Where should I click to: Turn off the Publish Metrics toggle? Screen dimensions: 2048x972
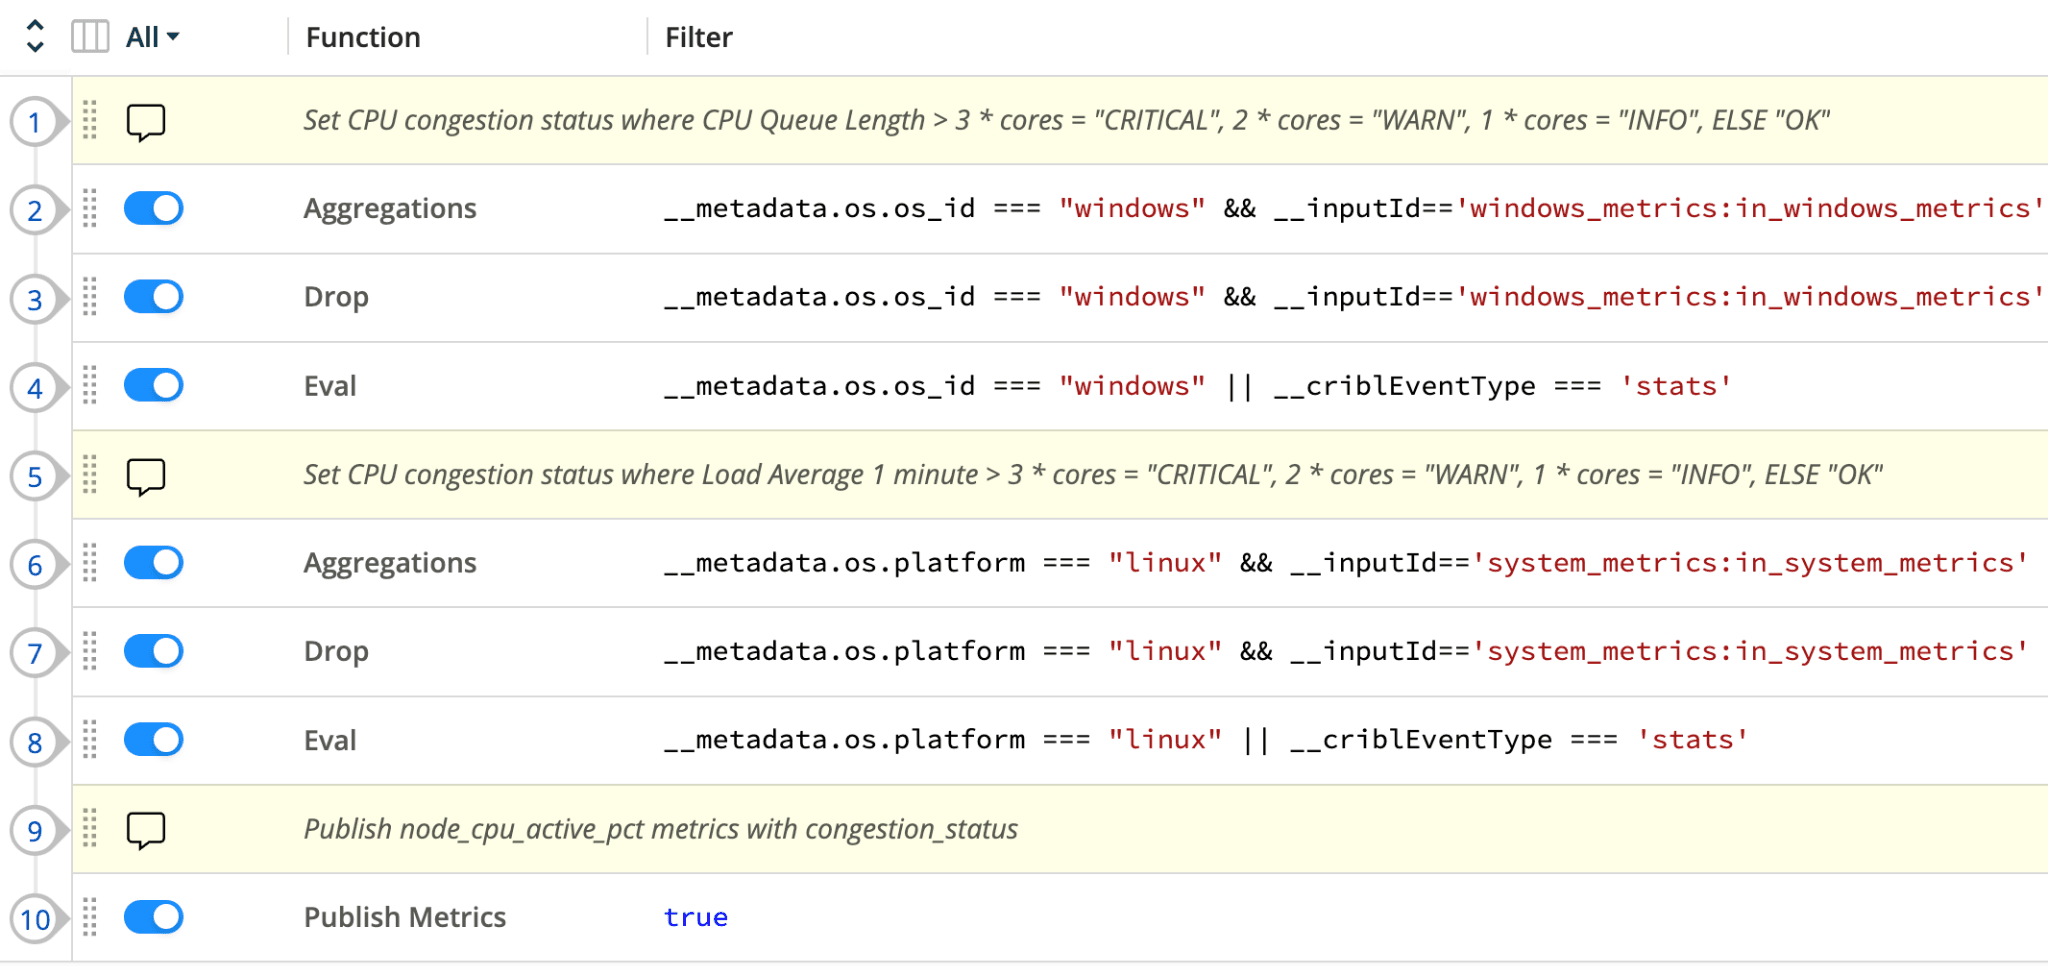coord(154,917)
